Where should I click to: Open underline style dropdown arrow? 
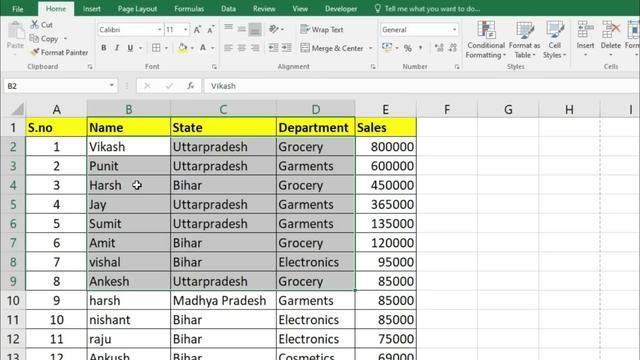140,48
